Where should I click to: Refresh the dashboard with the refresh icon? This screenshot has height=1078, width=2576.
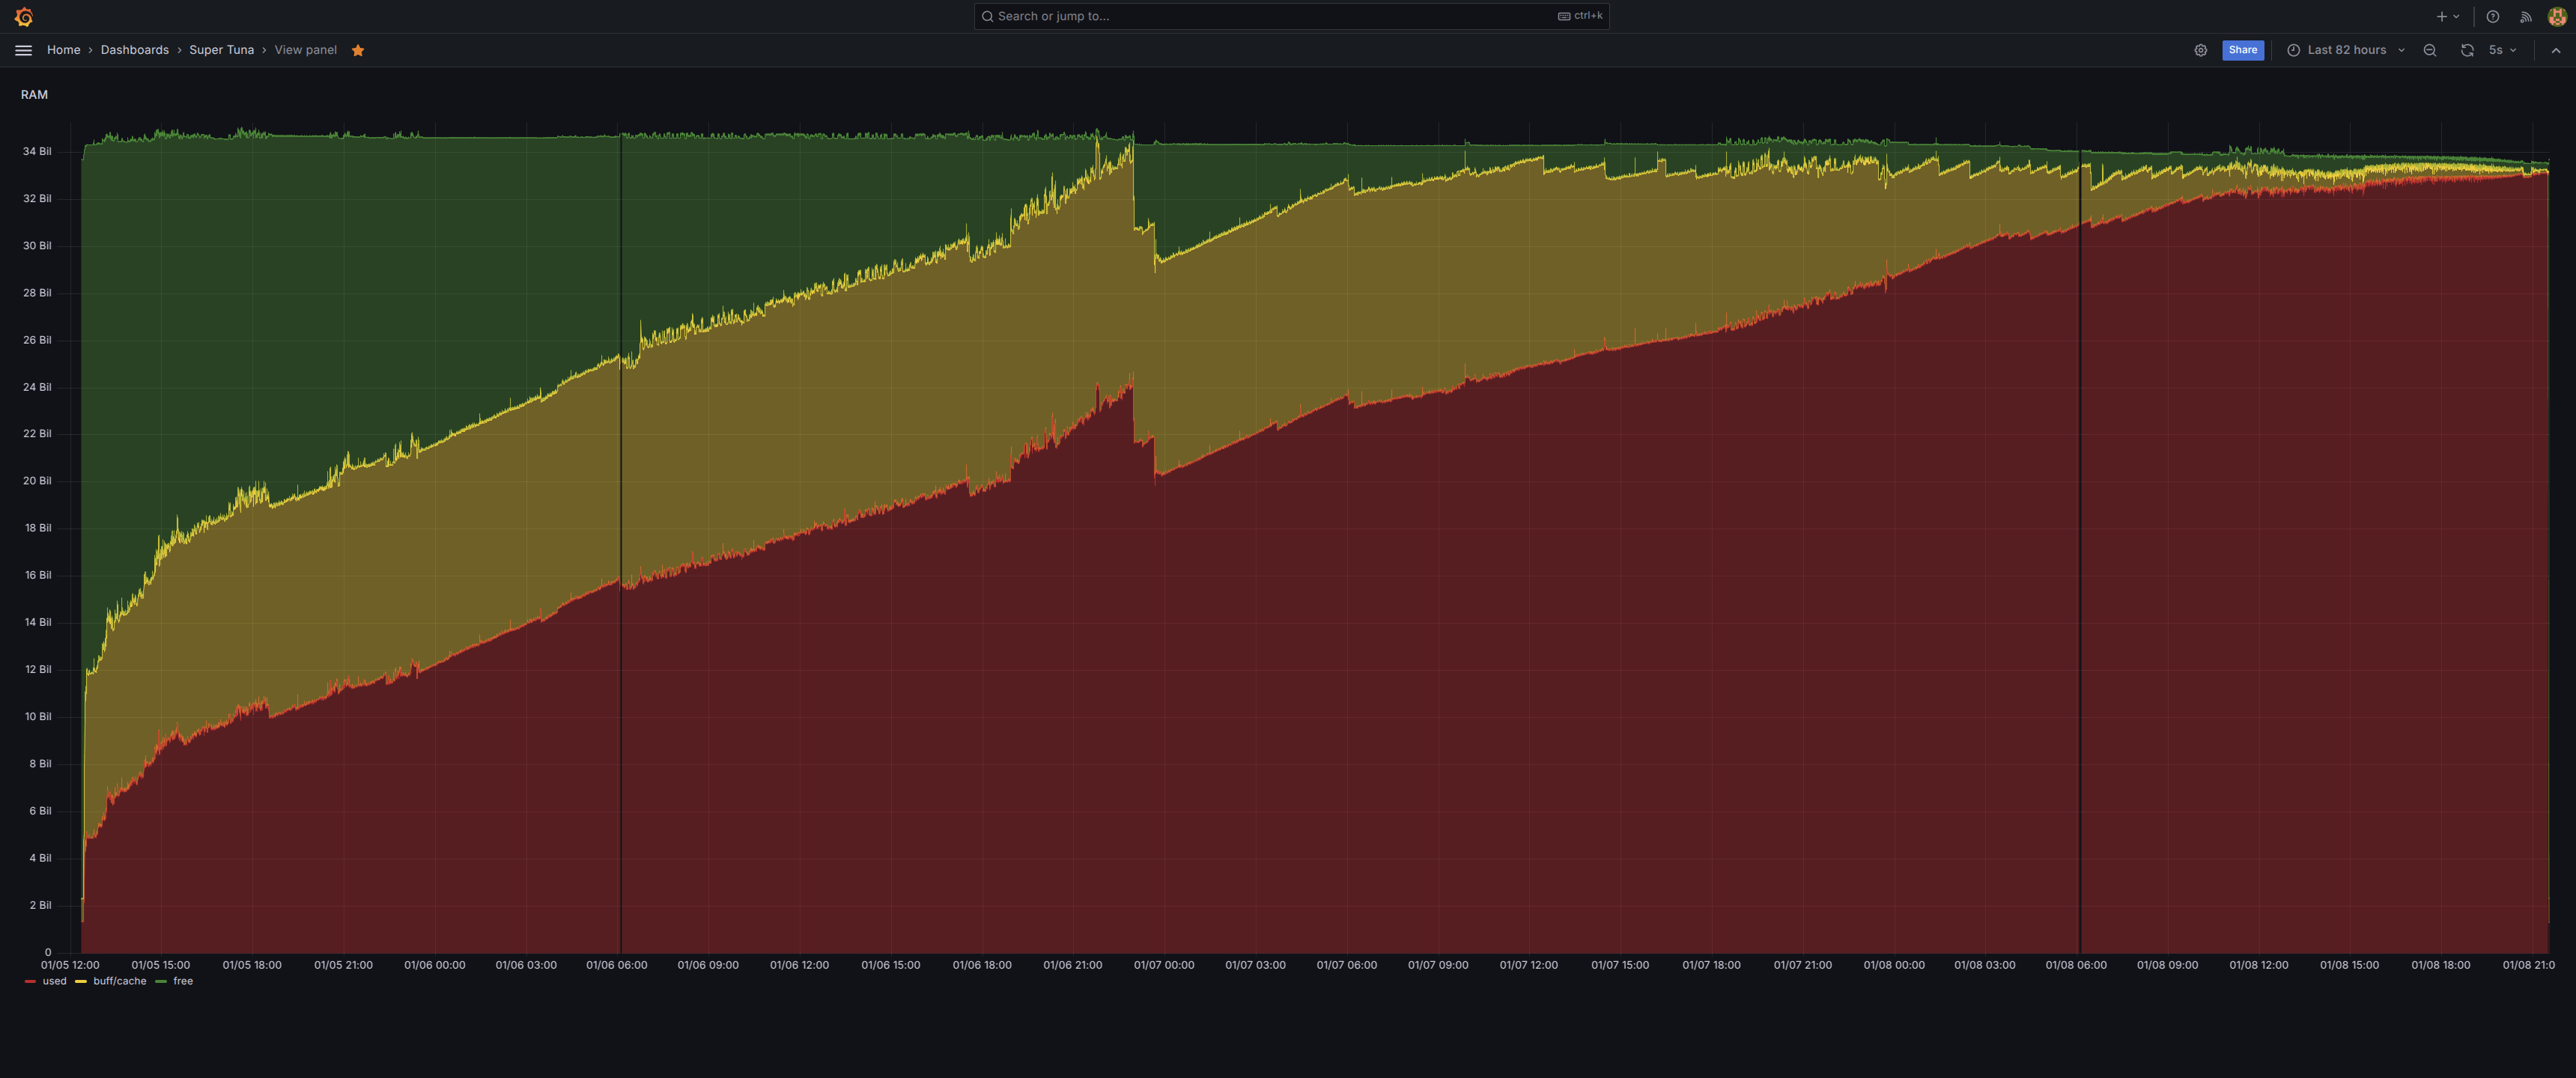pos(2467,50)
